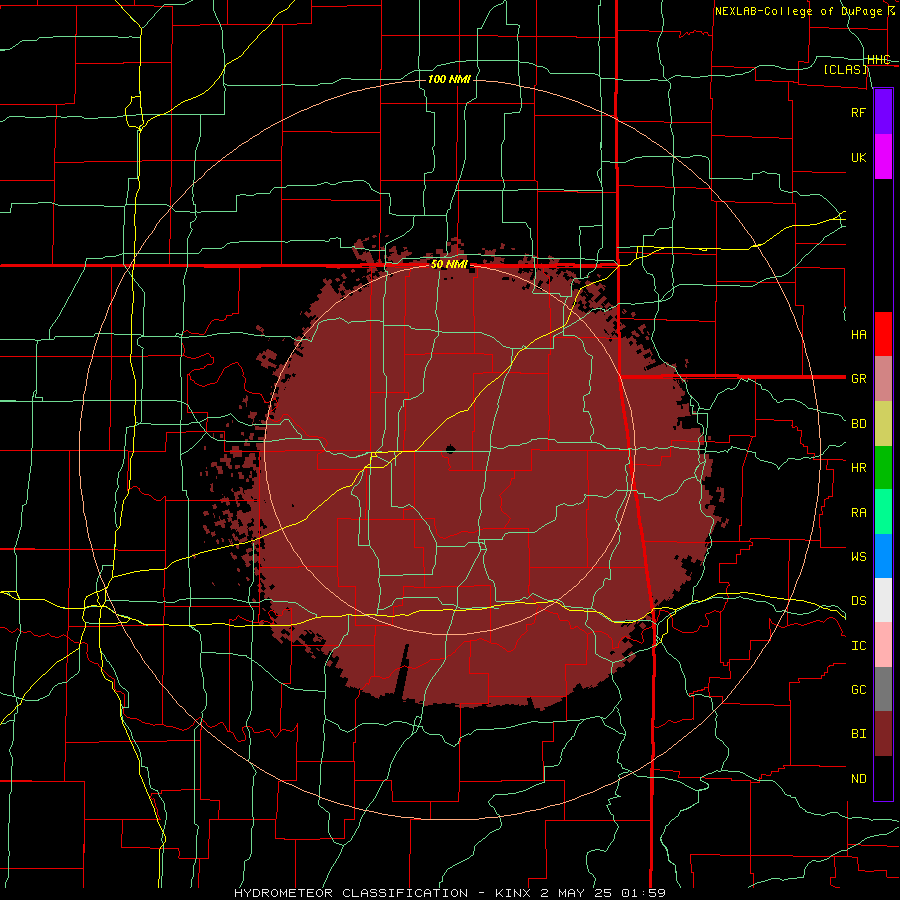Click the UK magenta legend swatch

883,157
